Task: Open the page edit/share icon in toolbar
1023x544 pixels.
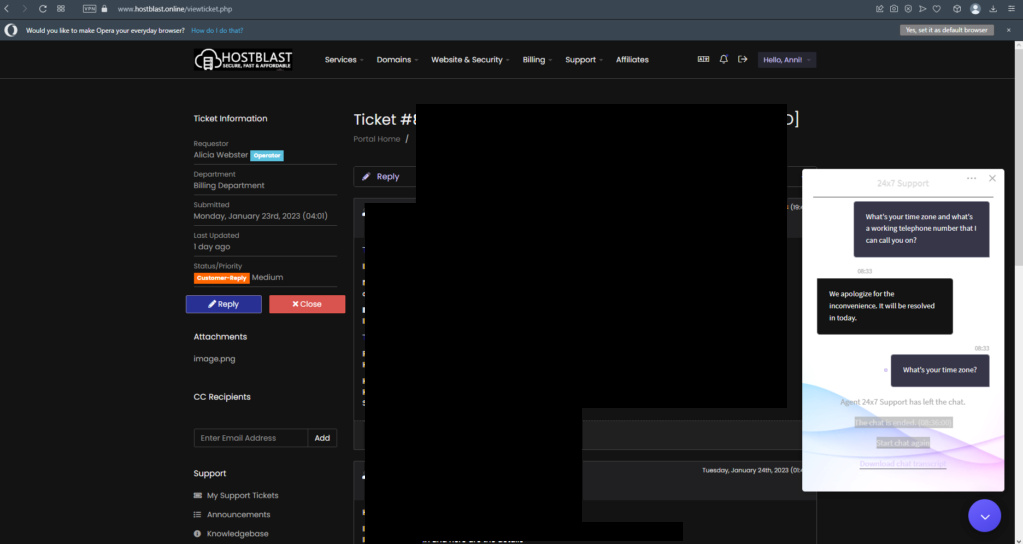Action: click(x=879, y=9)
